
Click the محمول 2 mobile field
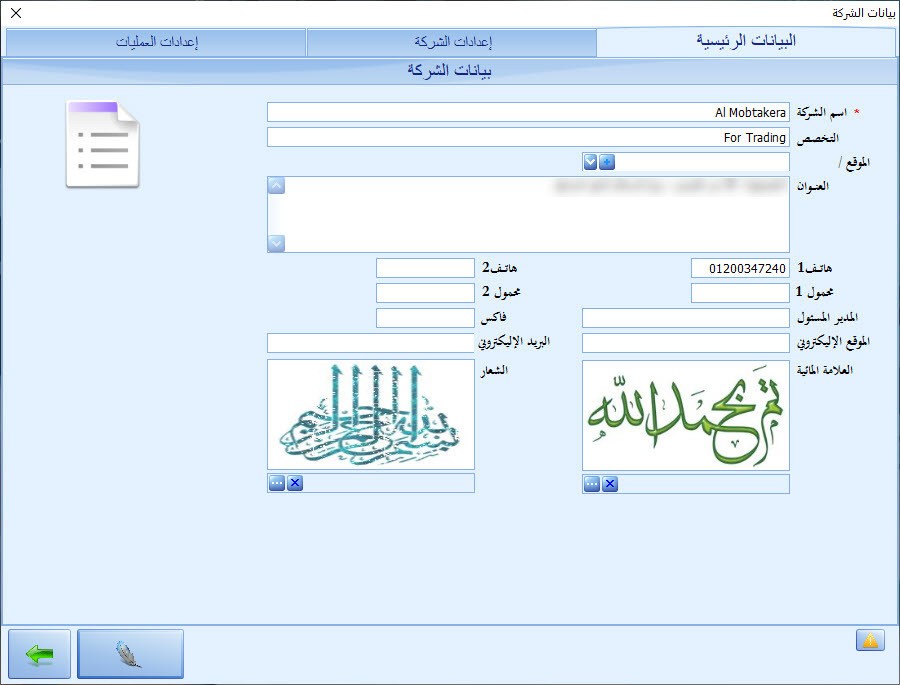(x=425, y=293)
